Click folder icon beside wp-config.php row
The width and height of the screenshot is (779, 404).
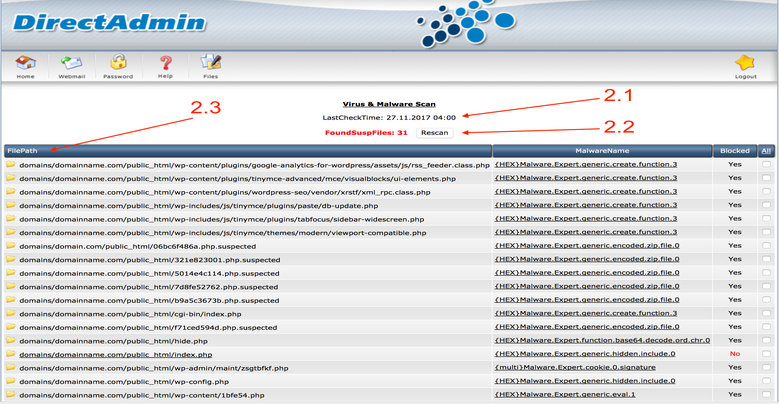[x=11, y=381]
